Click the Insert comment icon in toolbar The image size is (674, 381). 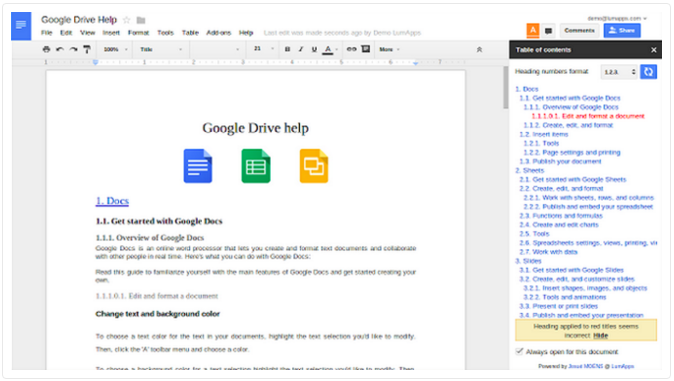pos(366,49)
